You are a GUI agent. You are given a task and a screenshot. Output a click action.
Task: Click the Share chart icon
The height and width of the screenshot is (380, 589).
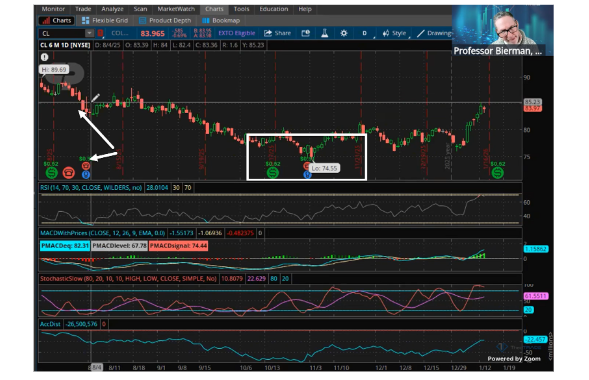tap(278, 33)
